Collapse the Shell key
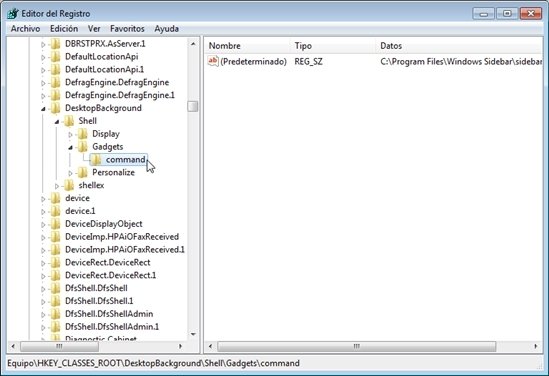Screen dimensions: 549x376 click(x=57, y=122)
